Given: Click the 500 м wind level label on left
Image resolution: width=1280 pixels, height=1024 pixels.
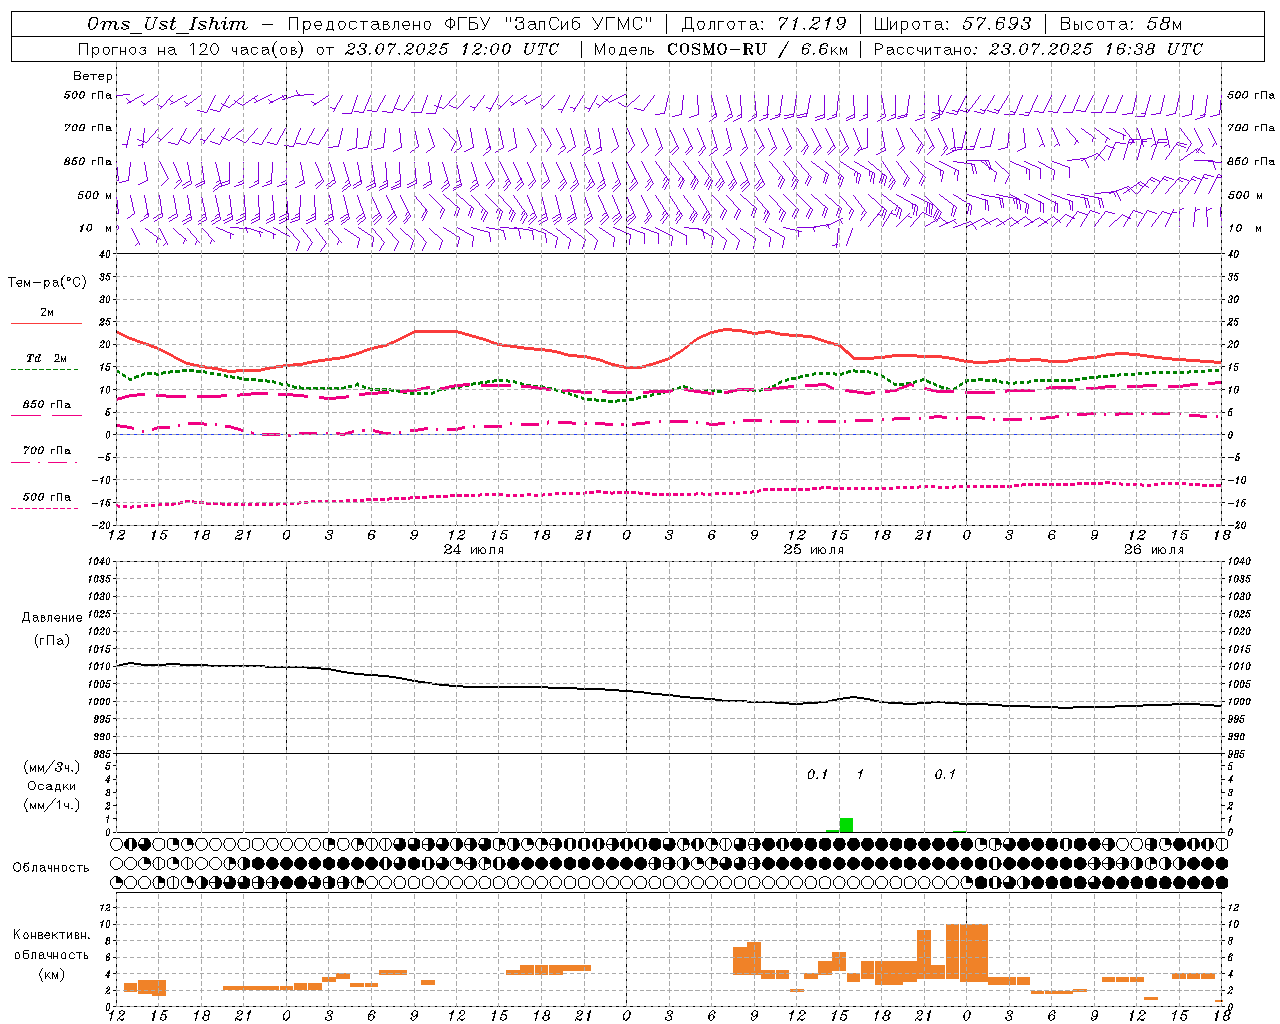Looking at the screenshot, I should click(95, 196).
